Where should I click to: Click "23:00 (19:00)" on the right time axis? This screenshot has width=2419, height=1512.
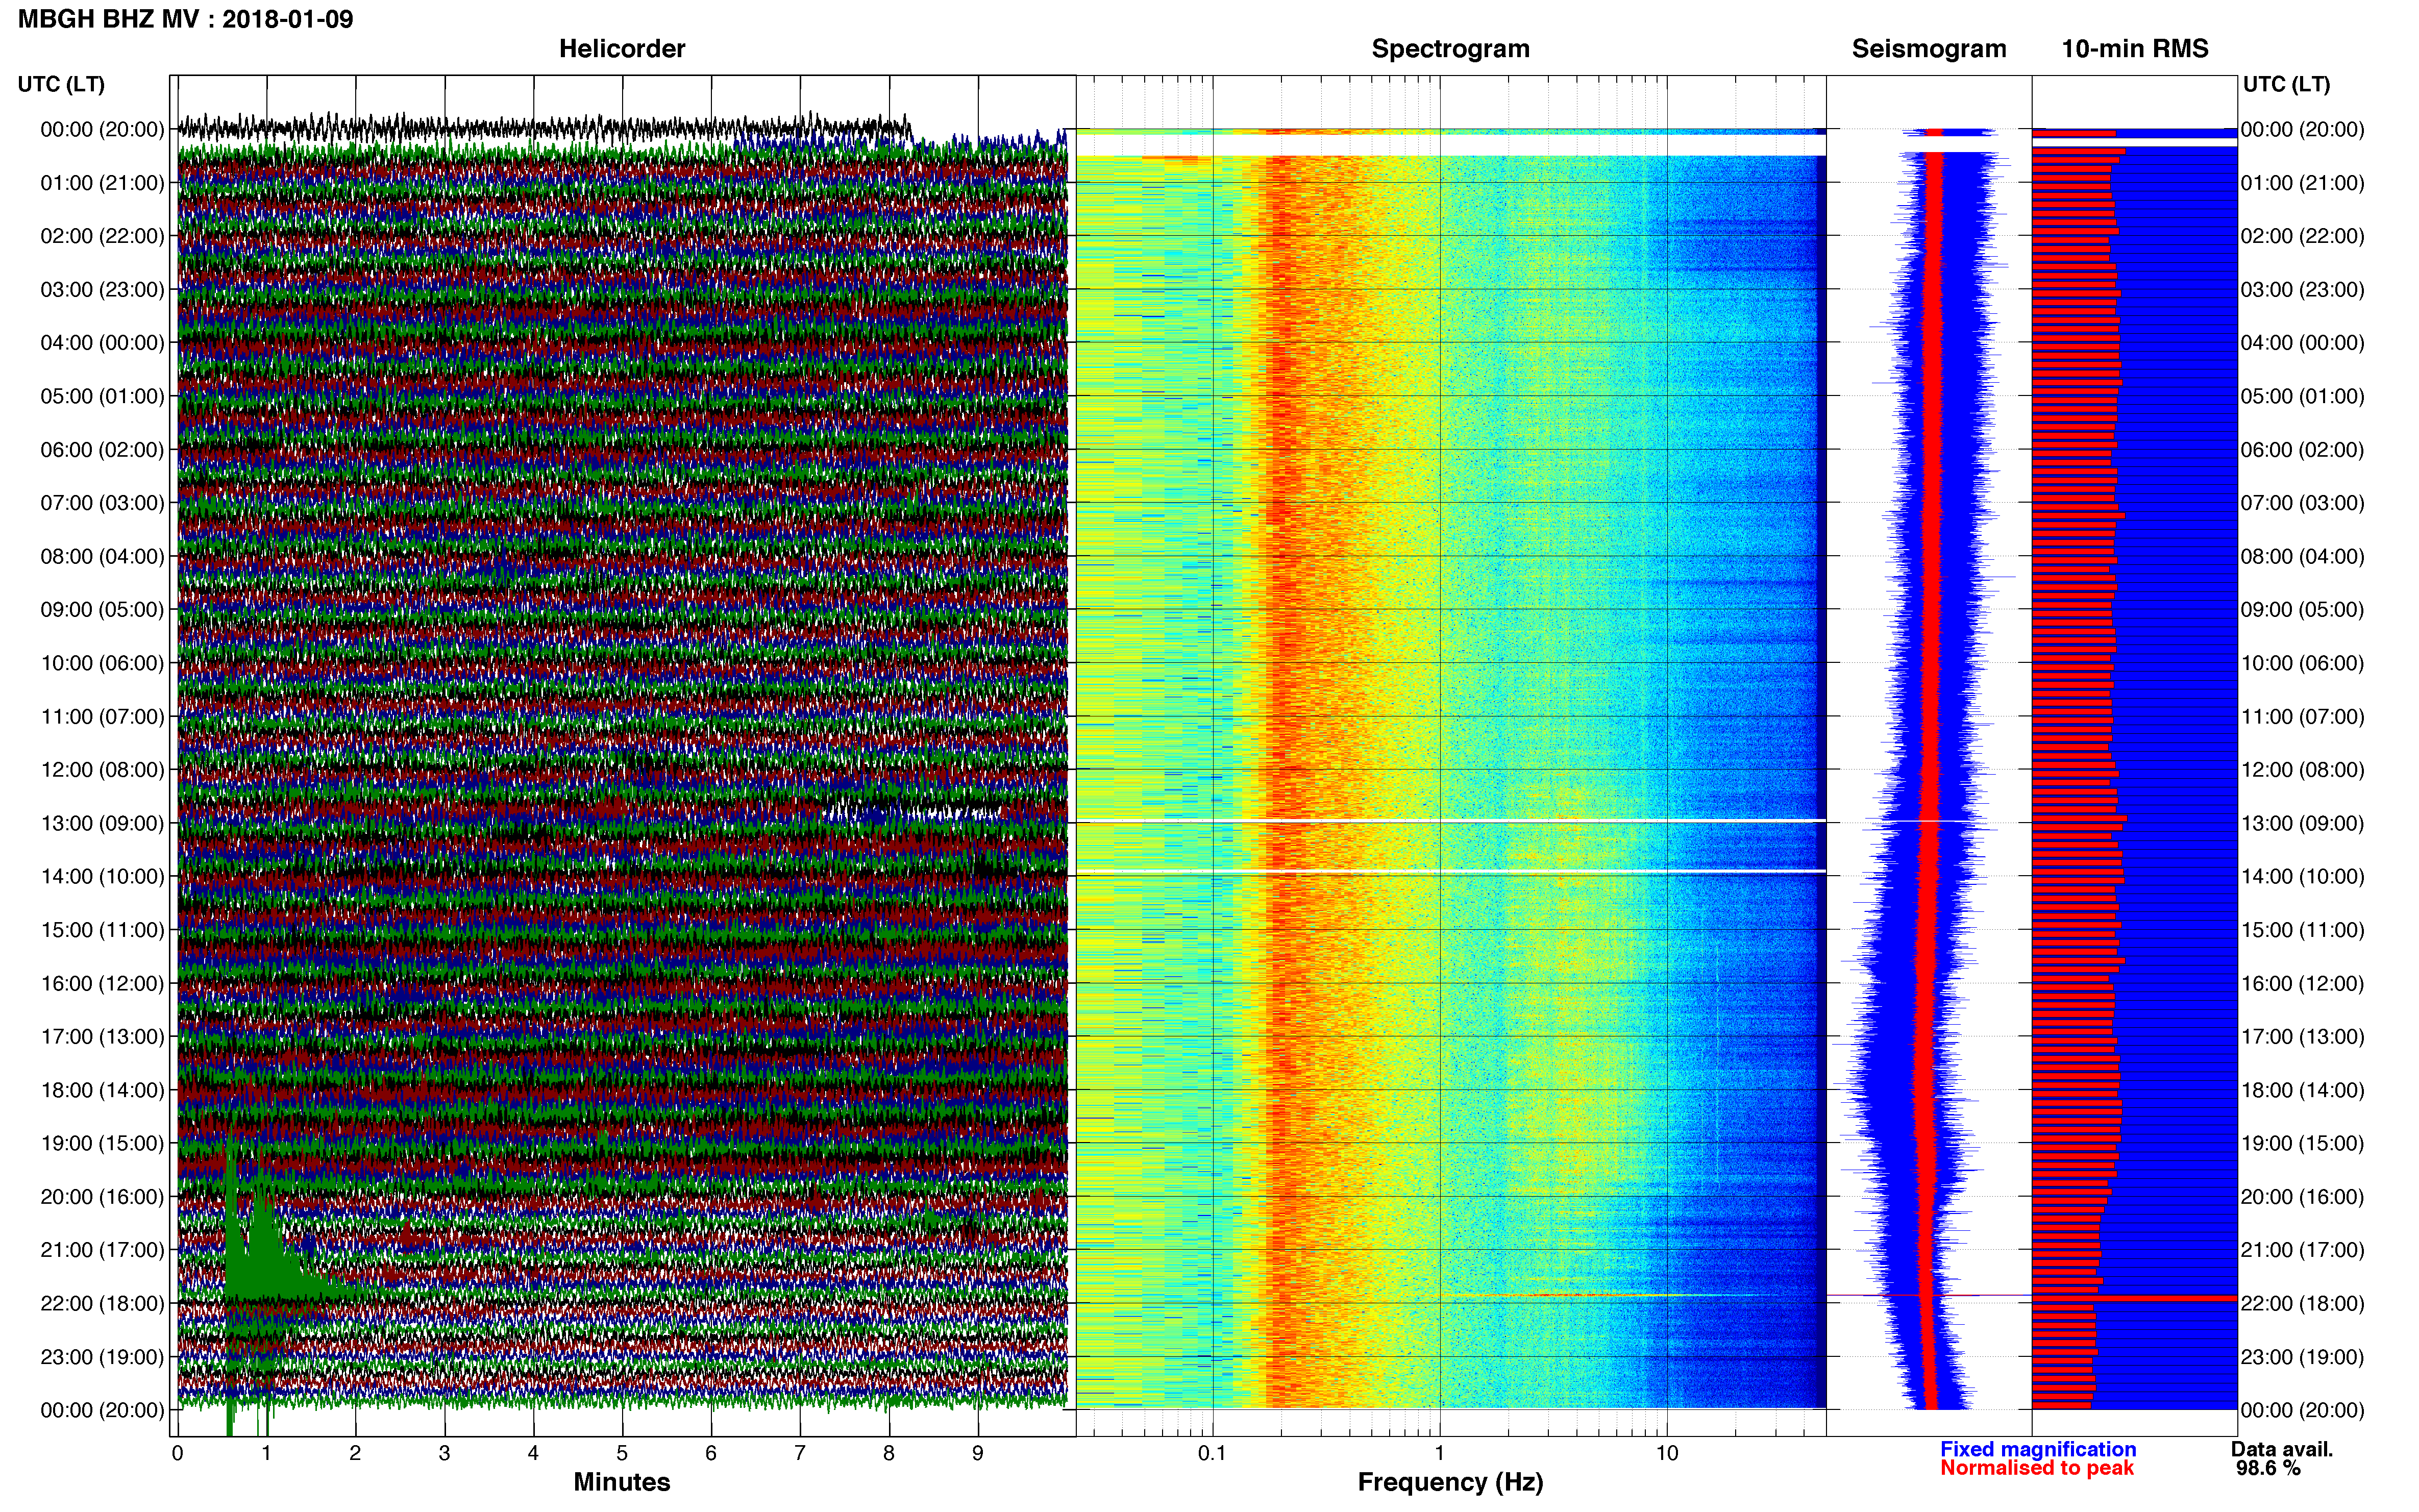click(2302, 1357)
